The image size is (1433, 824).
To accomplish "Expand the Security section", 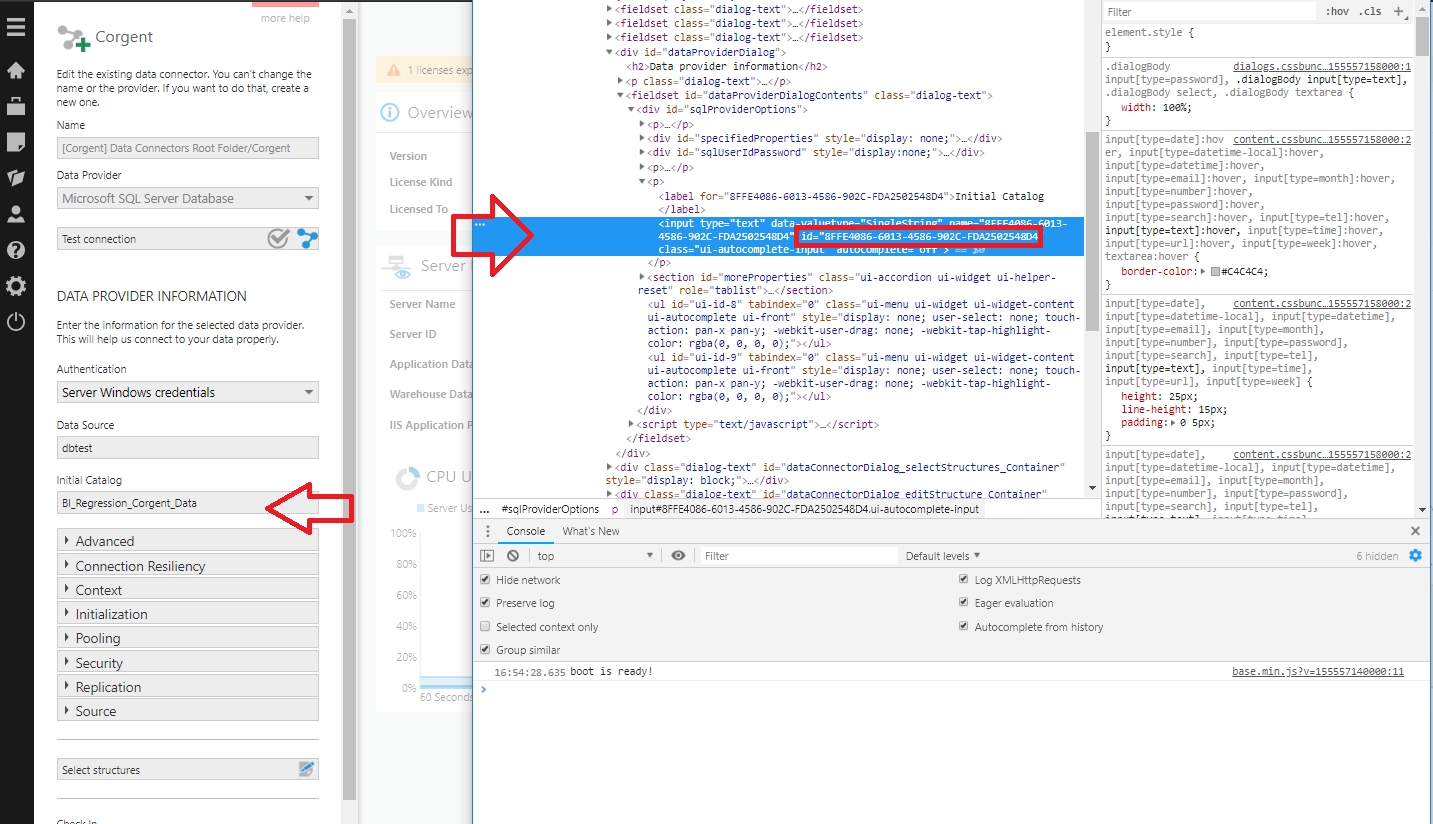I will pyautogui.click(x=188, y=663).
